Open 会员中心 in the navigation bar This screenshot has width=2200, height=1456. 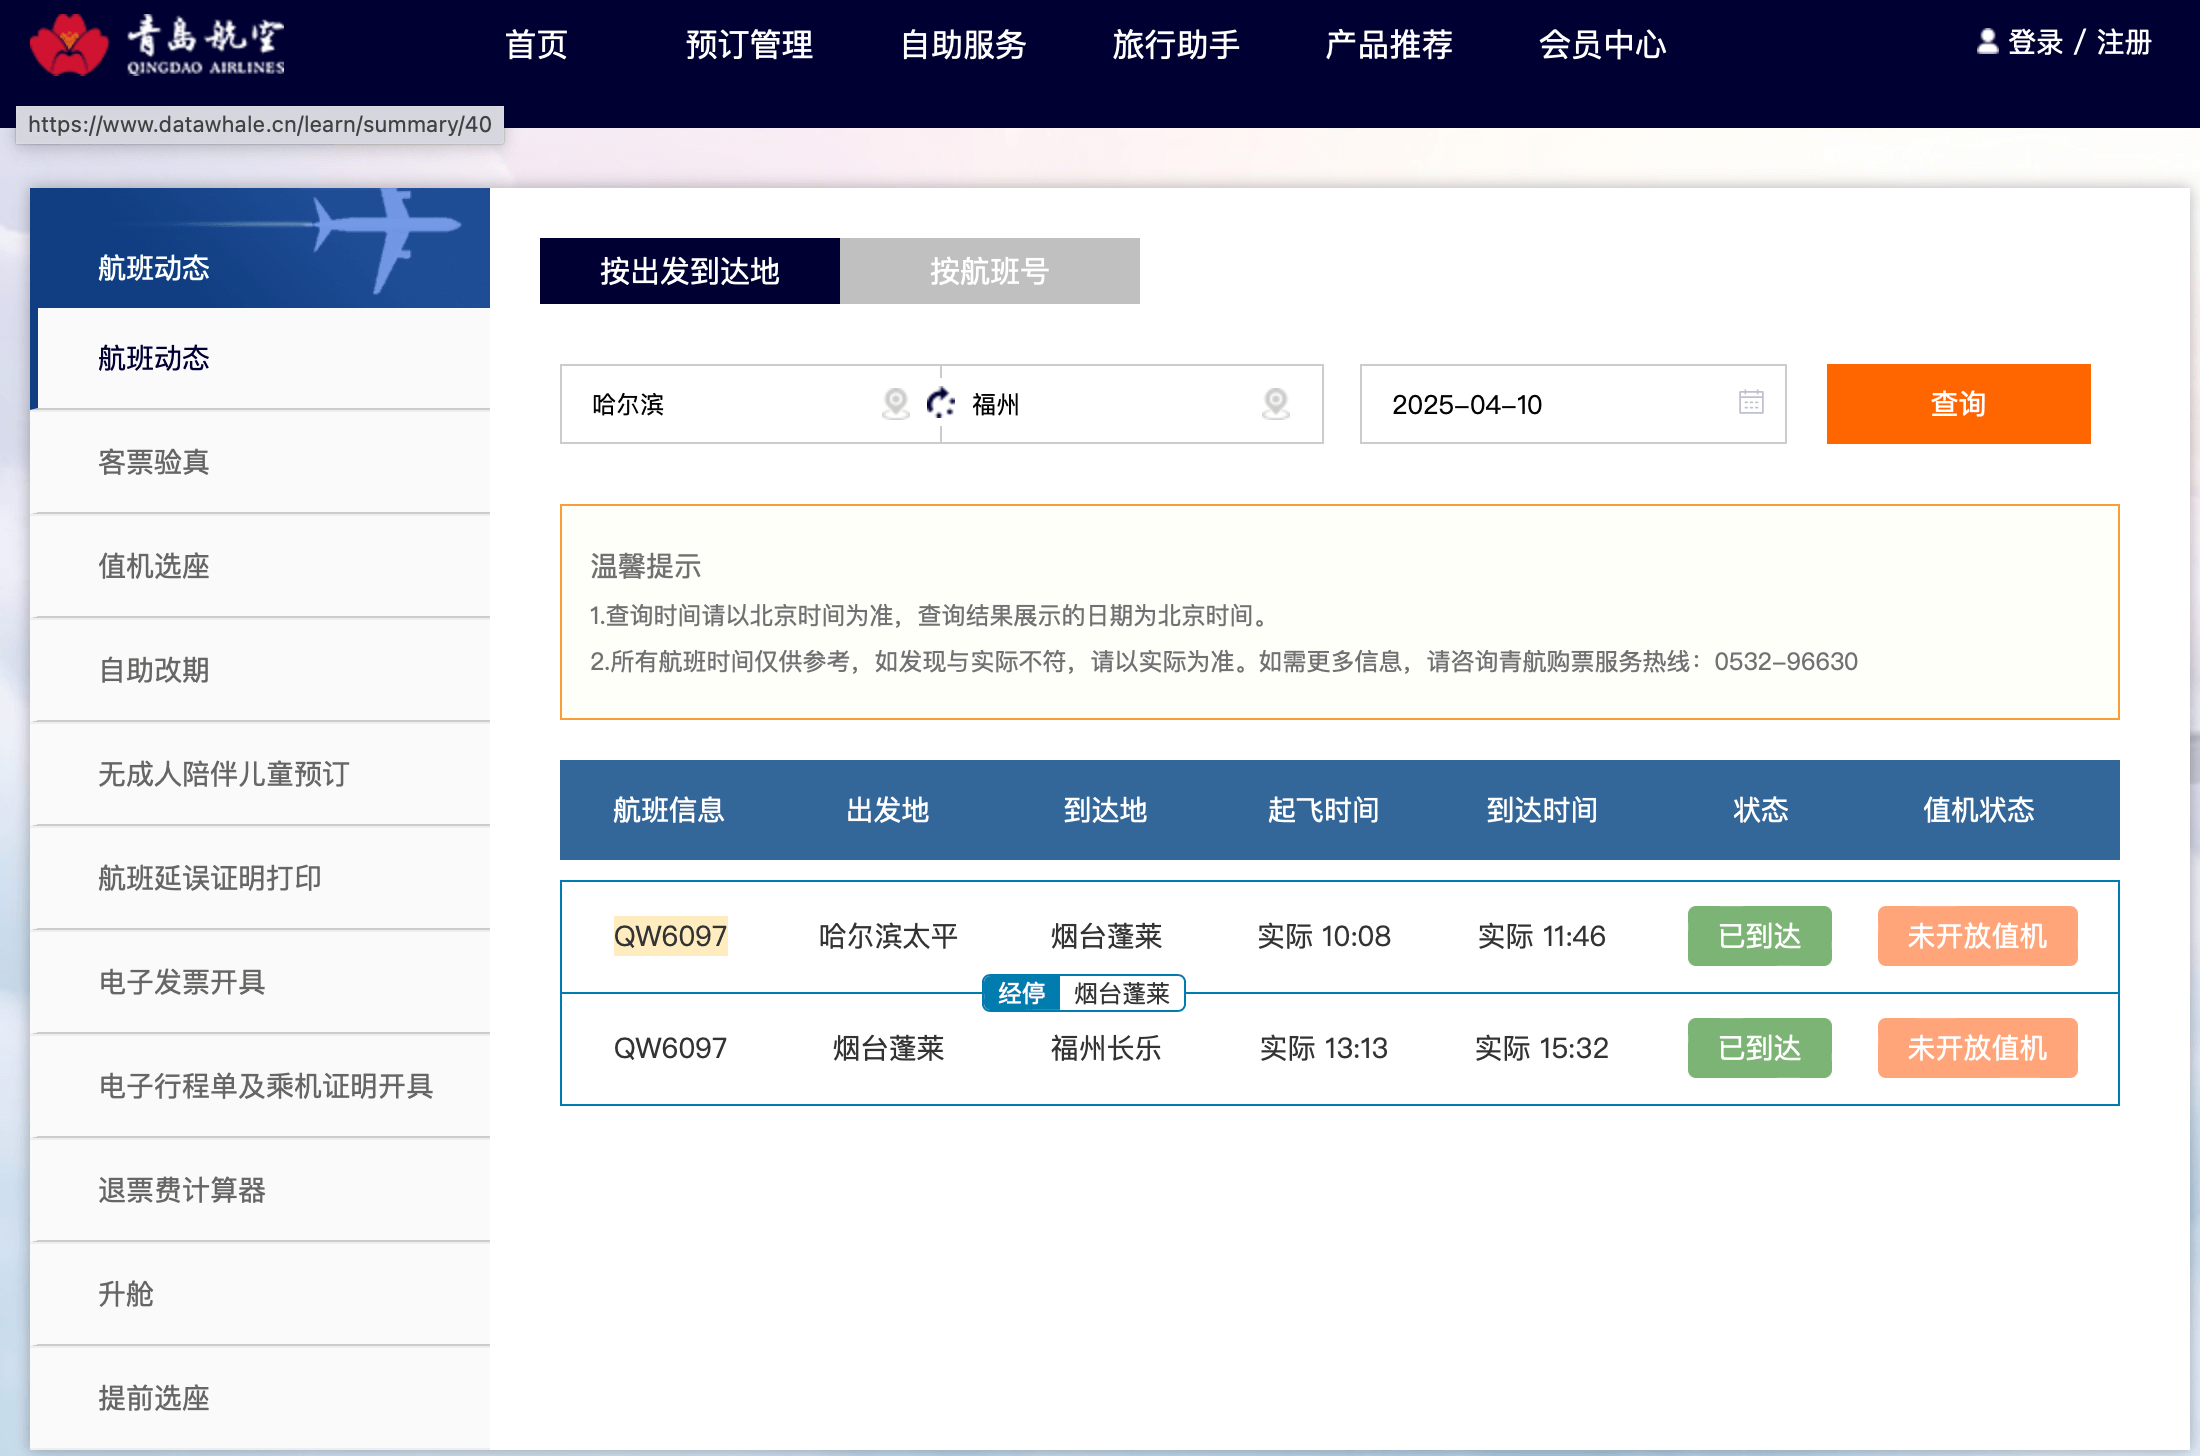pos(1602,45)
